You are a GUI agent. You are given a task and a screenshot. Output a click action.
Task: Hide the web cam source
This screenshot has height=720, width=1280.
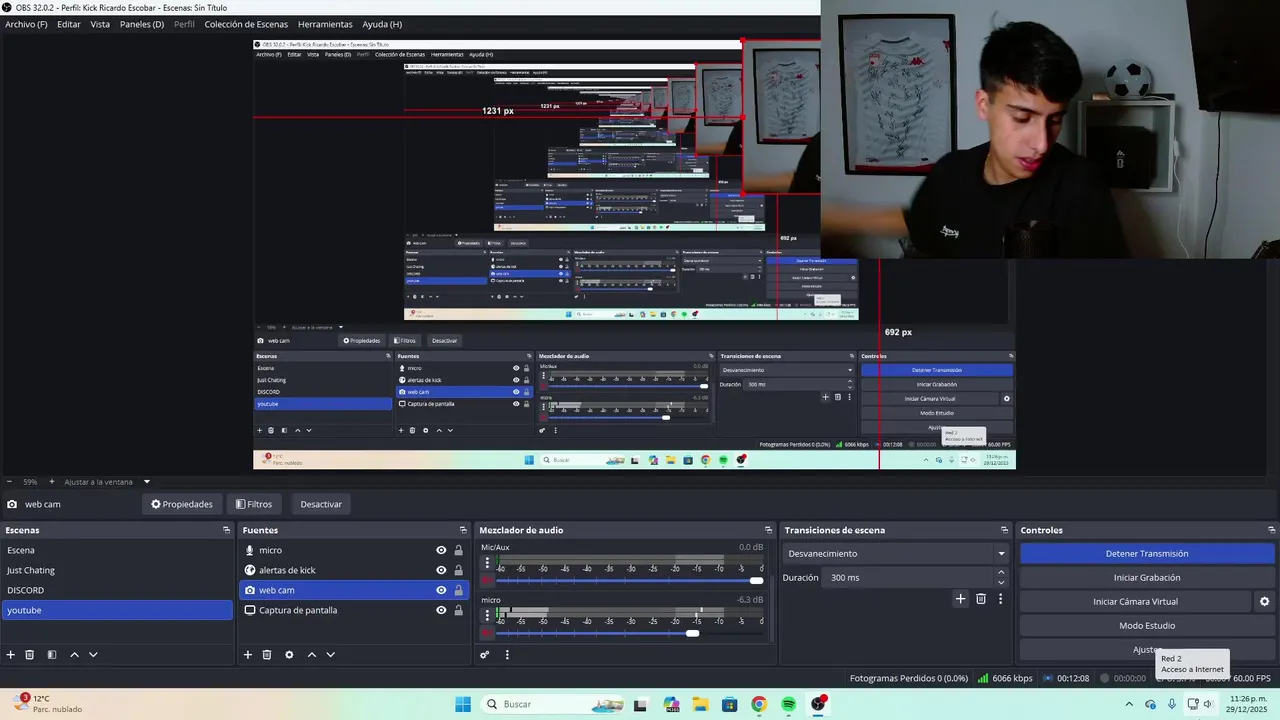[x=441, y=590]
